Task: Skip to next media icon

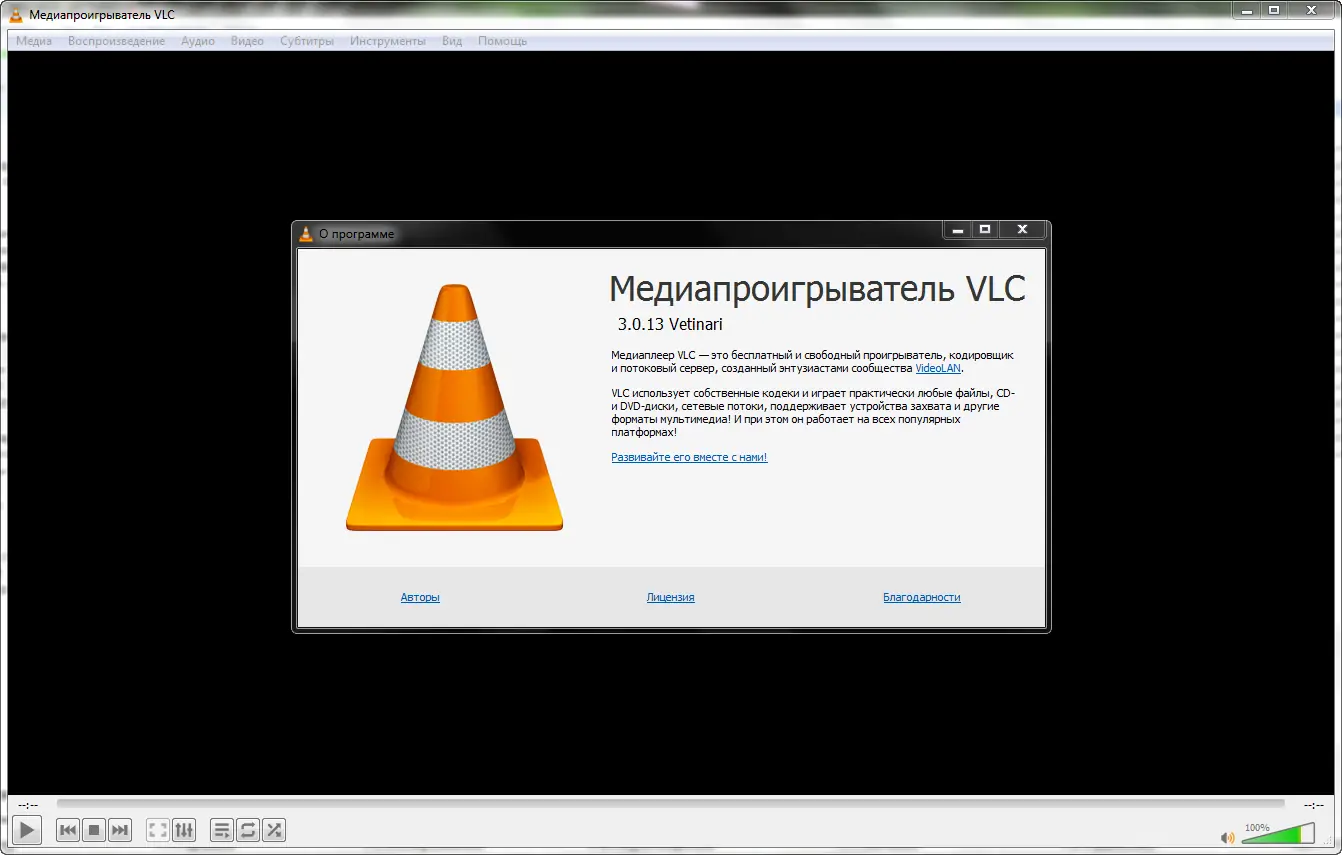Action: [119, 830]
